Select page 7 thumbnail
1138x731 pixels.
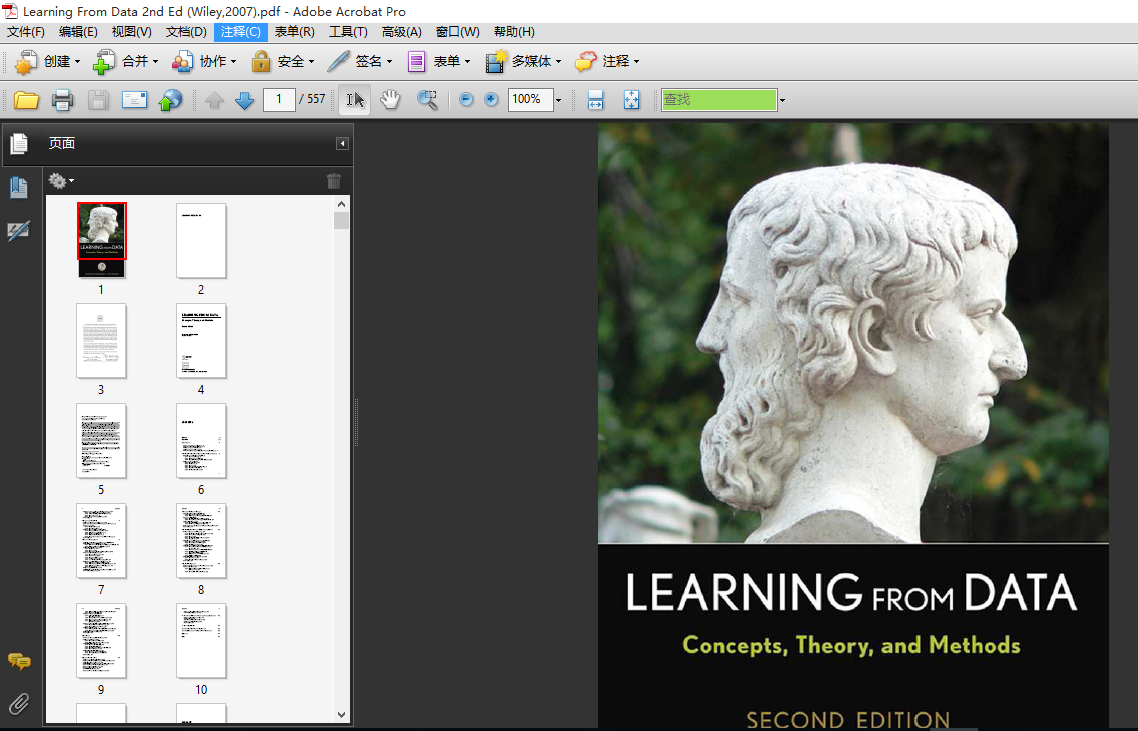click(x=102, y=541)
